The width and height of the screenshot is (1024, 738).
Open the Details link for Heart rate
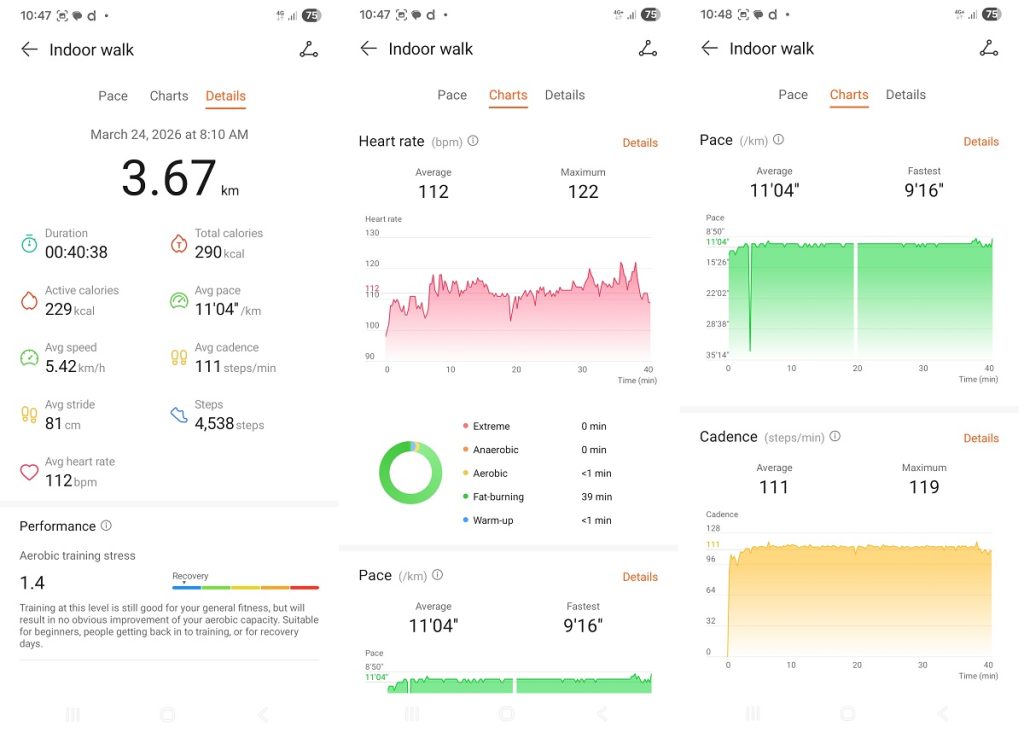tap(640, 143)
